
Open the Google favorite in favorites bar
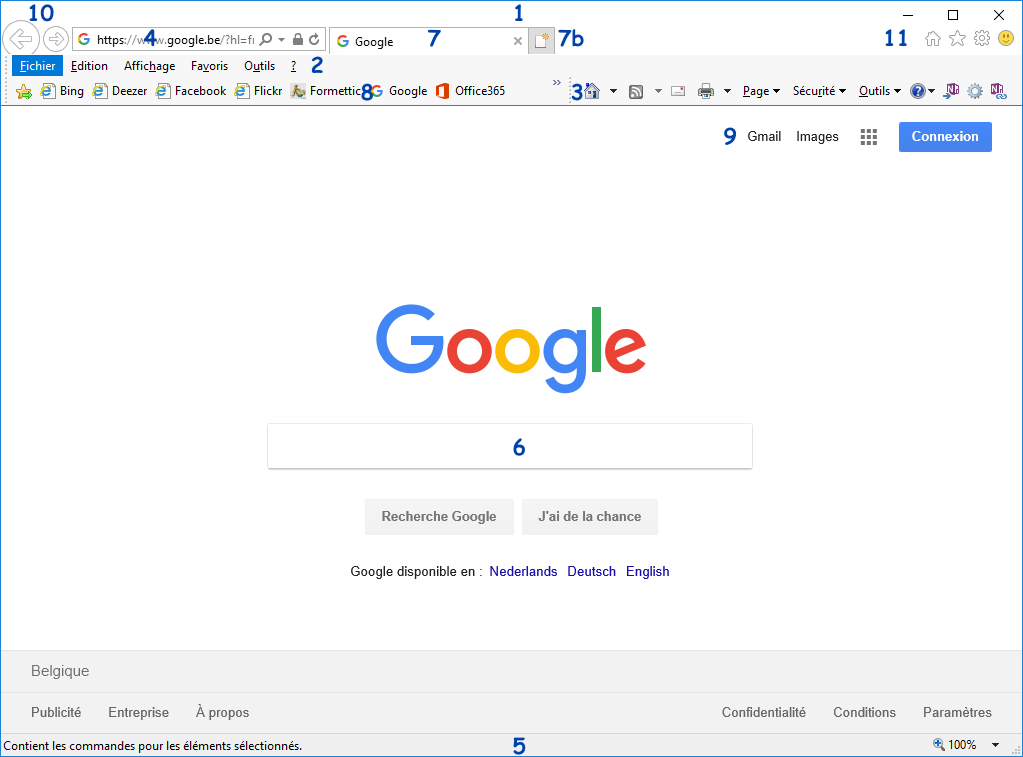[399, 91]
